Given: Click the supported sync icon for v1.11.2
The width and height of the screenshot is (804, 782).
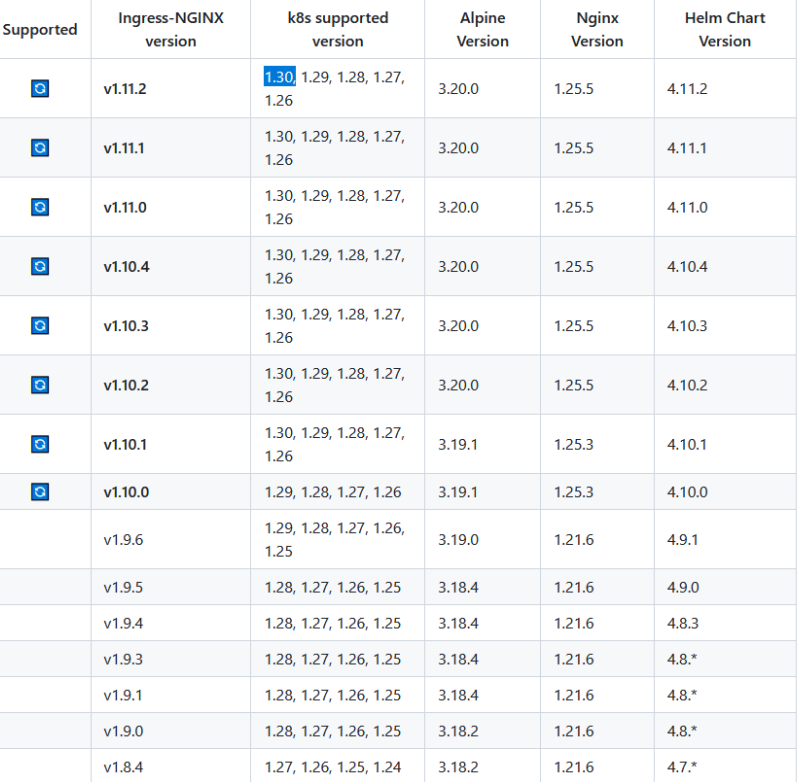Looking at the screenshot, I should [40, 88].
